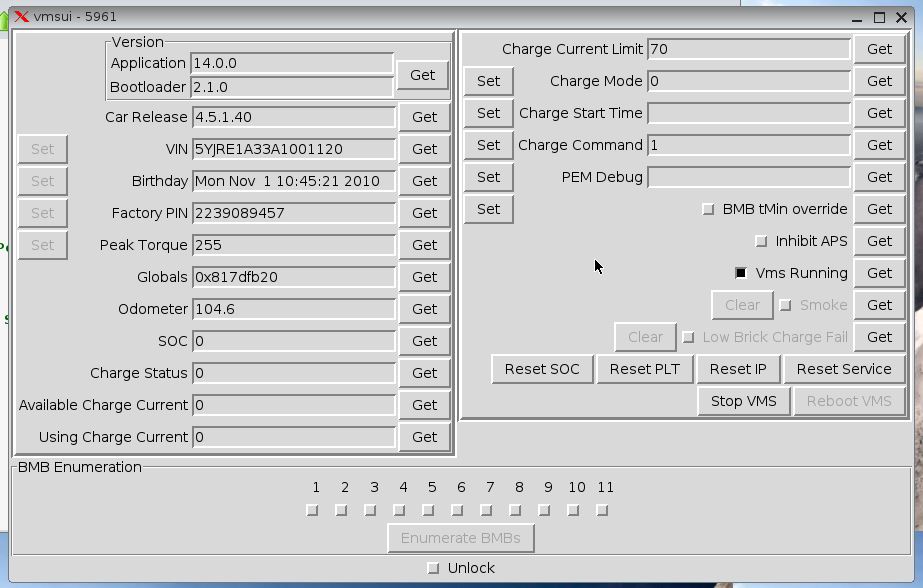Viewport: 923px width, 588px height.
Task: Set the Charge Start Time
Action: (489, 113)
